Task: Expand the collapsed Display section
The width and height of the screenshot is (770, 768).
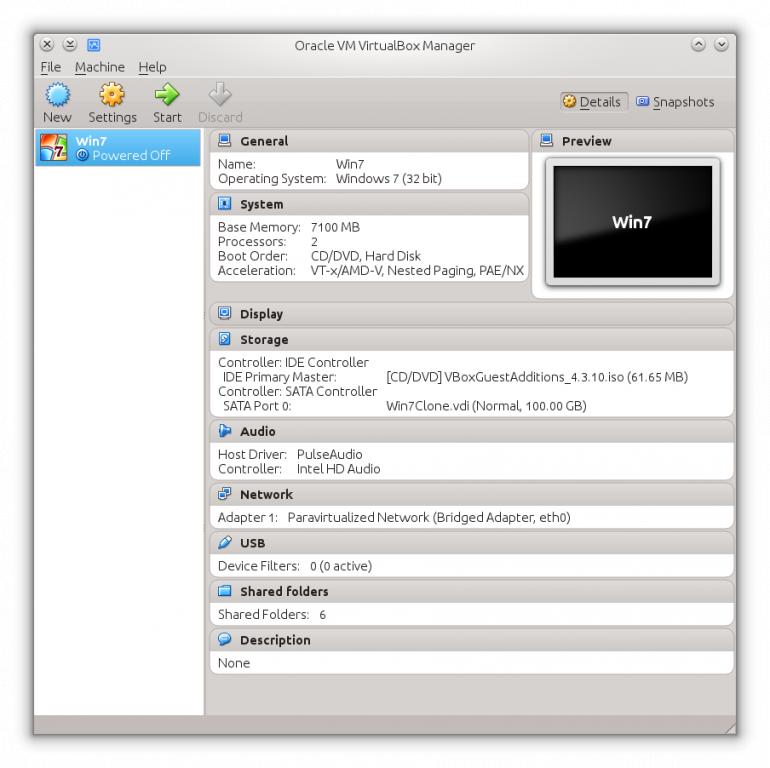Action: (261, 314)
